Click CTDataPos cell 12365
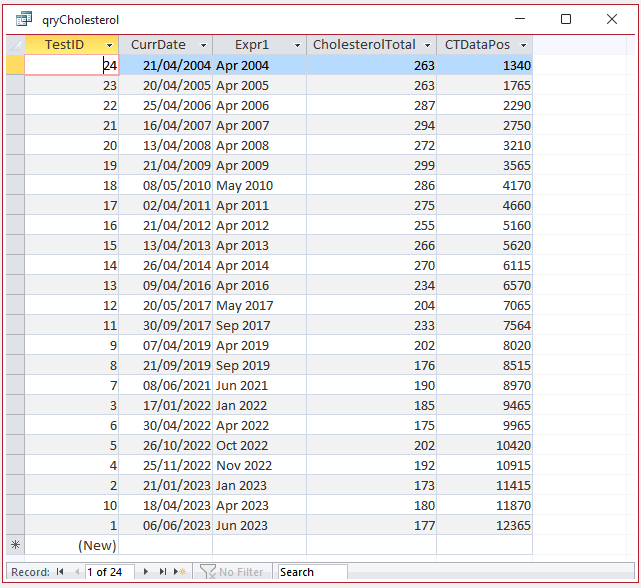 click(x=484, y=525)
